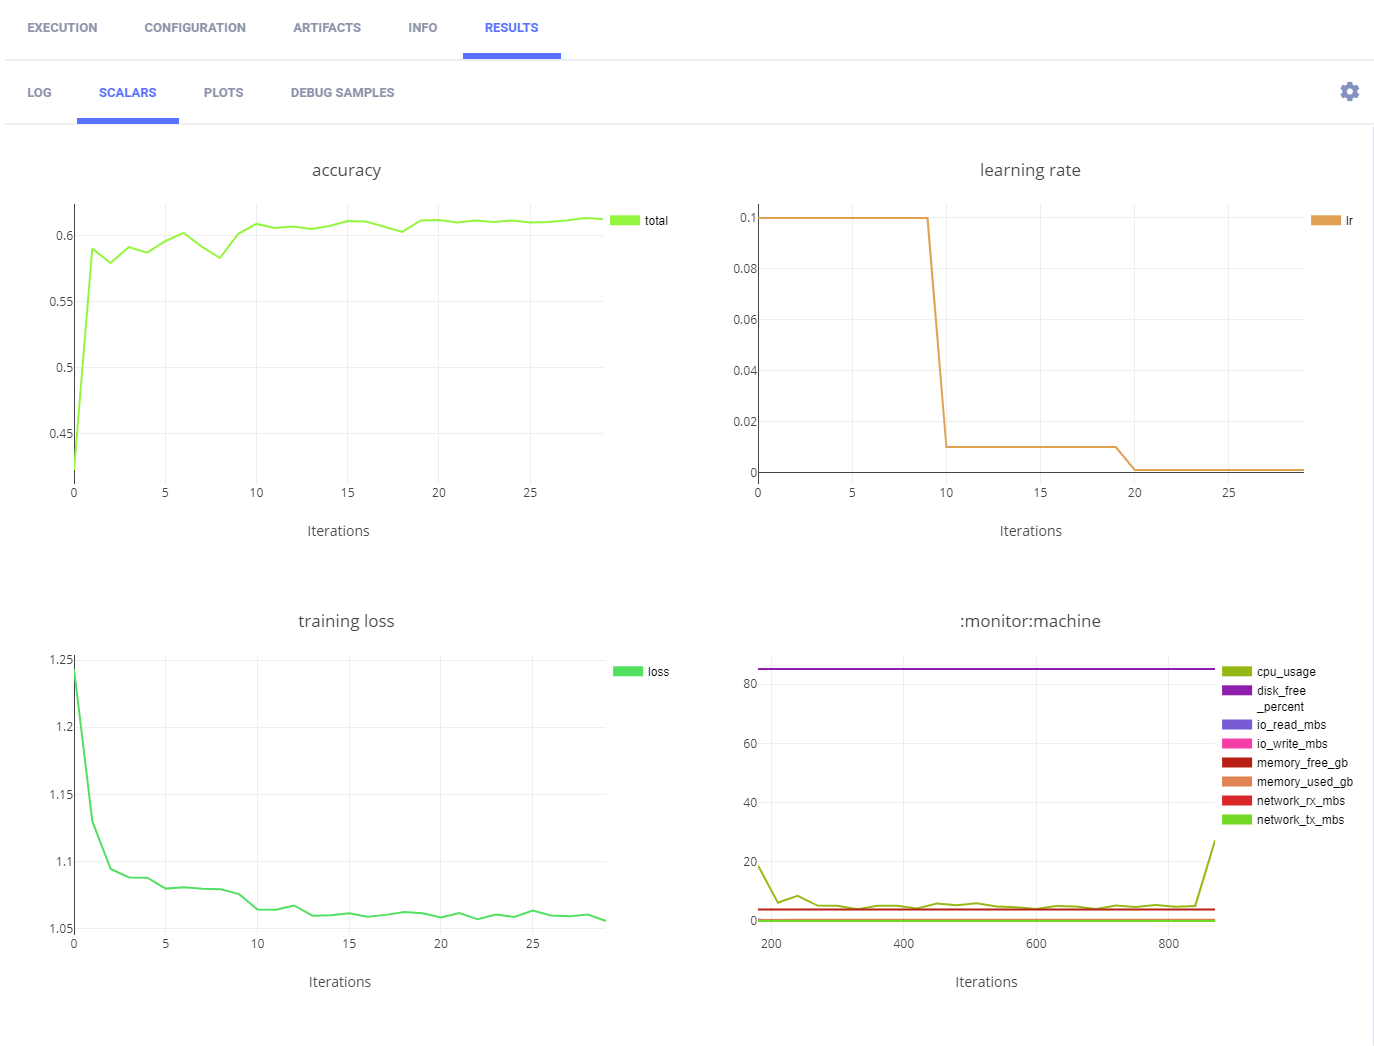Toggle io_write_mbs legend entry

[1291, 744]
